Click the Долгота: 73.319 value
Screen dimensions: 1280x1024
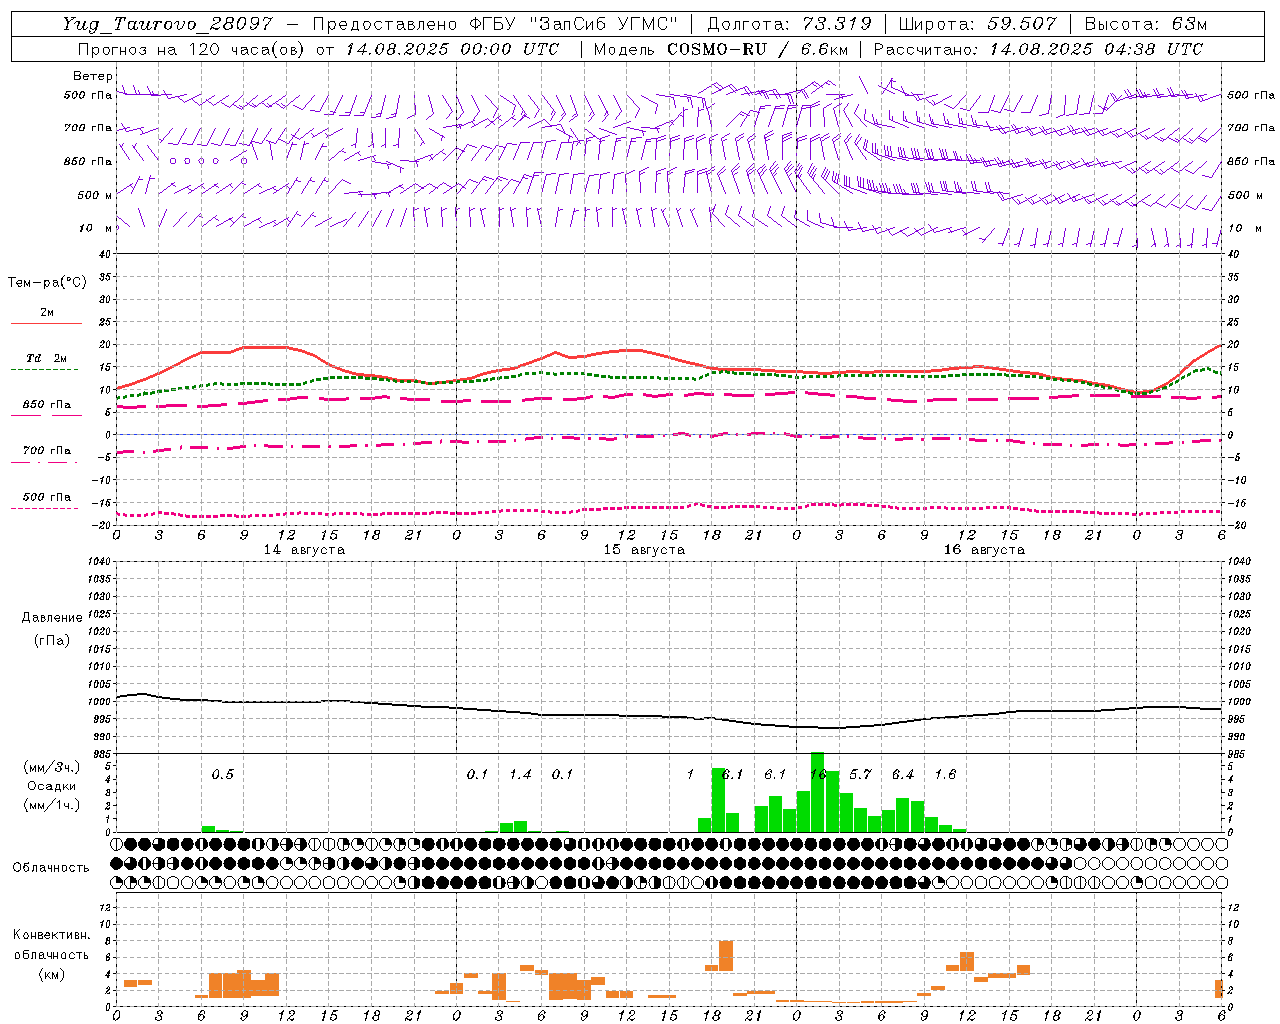click(790, 24)
